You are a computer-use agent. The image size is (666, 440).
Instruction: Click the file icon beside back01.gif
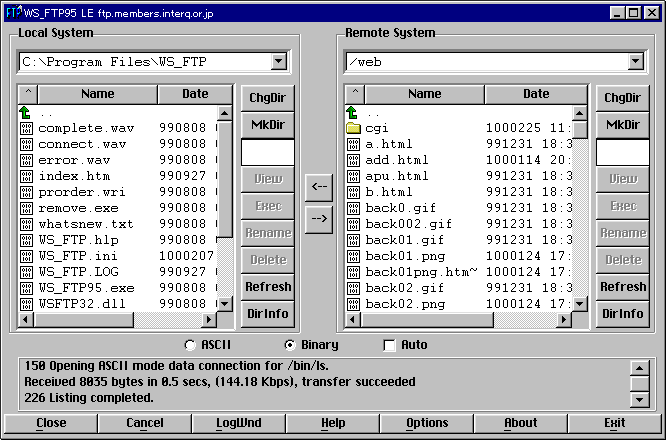pos(353,240)
